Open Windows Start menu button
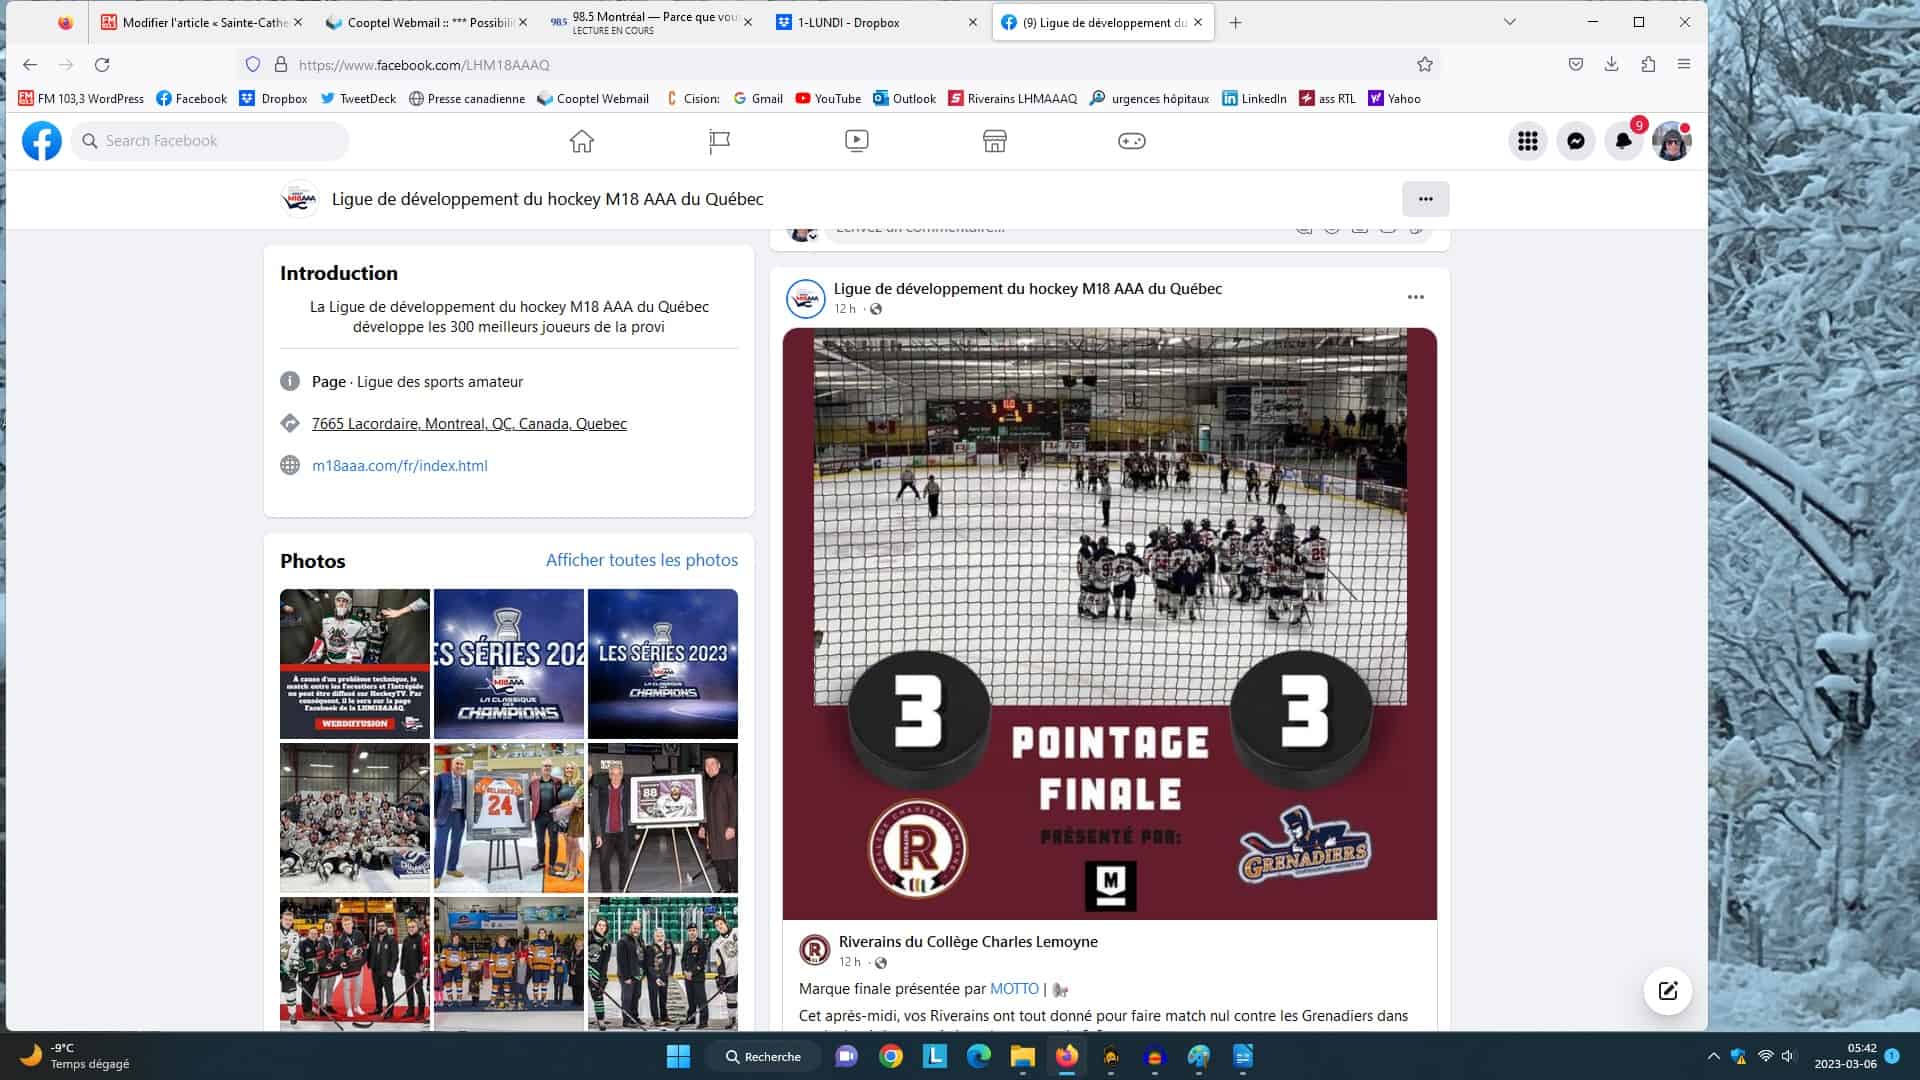 [678, 1056]
